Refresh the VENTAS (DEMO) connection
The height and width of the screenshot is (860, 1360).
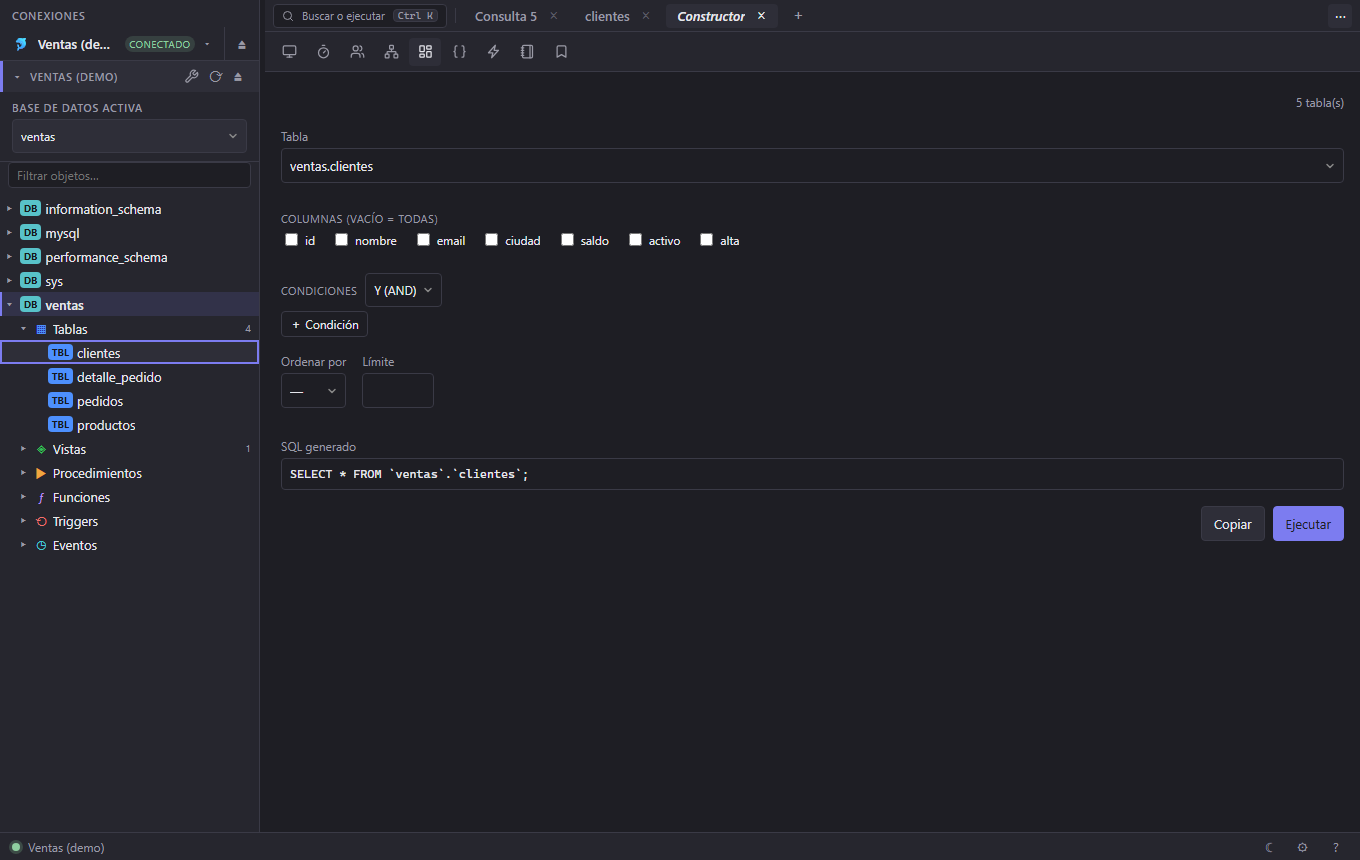215,77
